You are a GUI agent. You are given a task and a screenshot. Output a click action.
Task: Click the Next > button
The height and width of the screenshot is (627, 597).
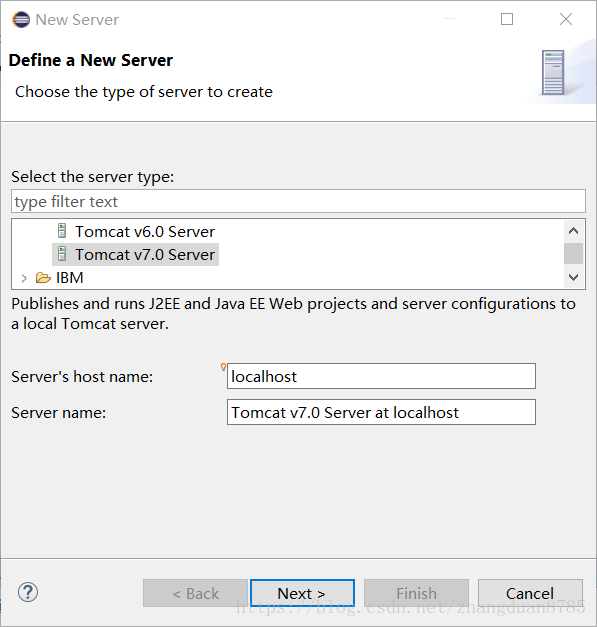point(302,593)
